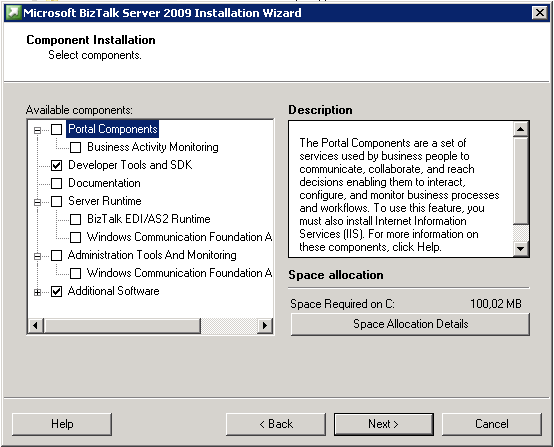
Task: Expand the Additional Software tree node
Action: (x=37, y=292)
